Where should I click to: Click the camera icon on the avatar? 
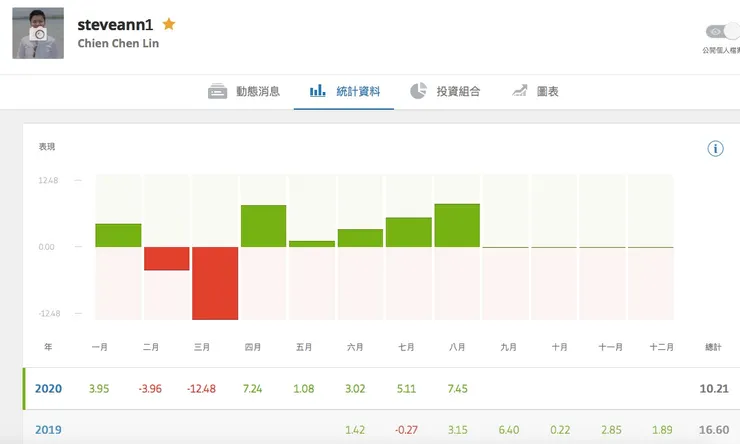[39, 33]
